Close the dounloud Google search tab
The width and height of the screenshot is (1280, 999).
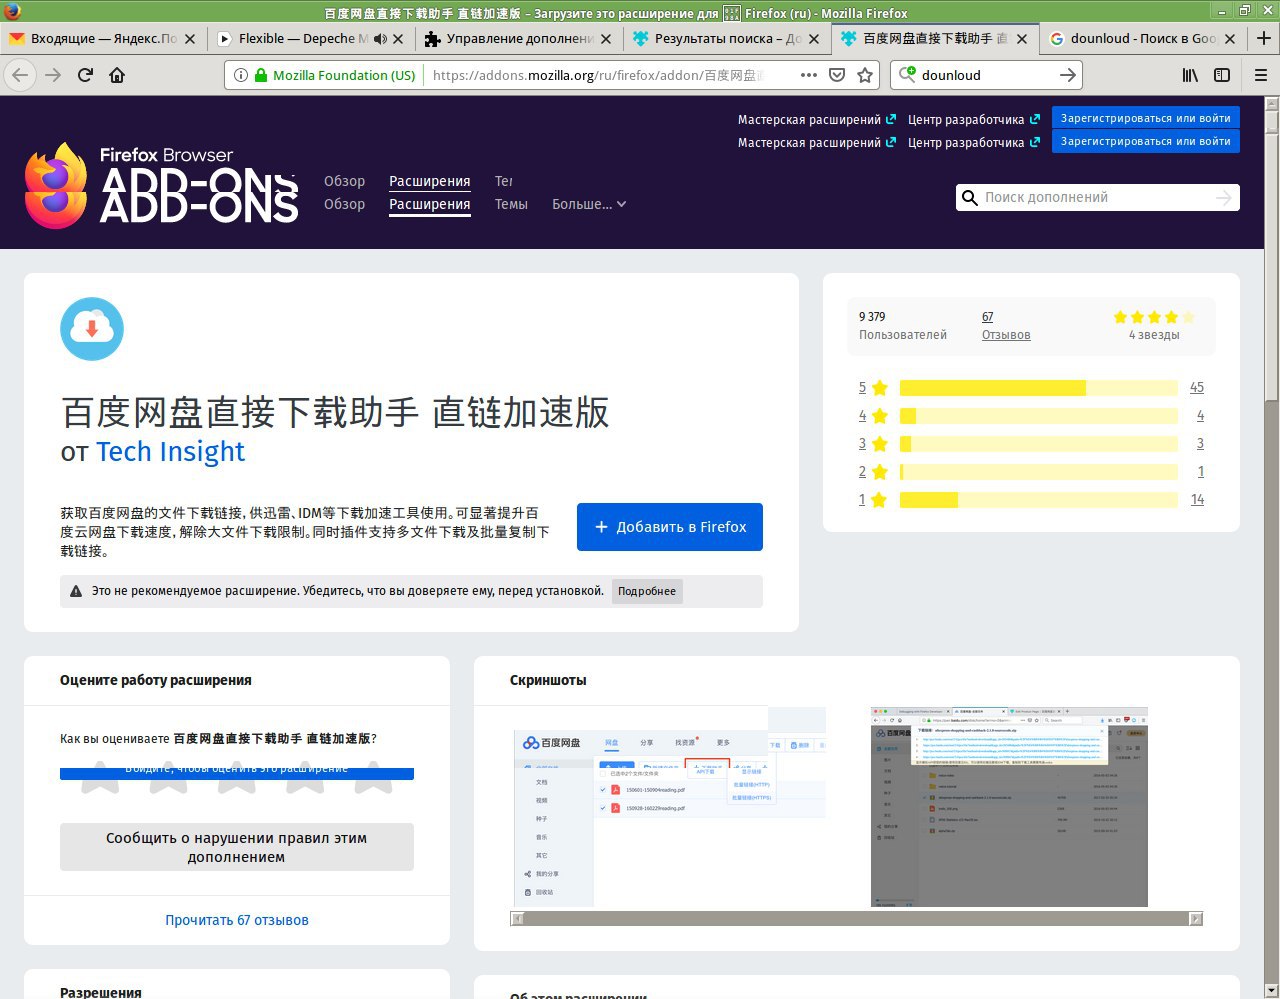(1230, 38)
